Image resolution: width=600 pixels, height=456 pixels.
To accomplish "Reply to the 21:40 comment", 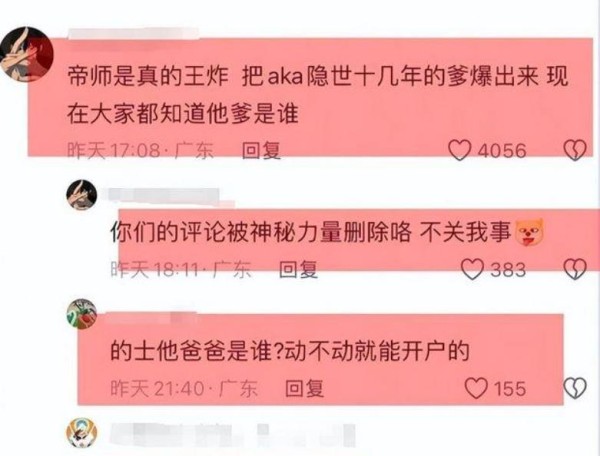I will [305, 388].
